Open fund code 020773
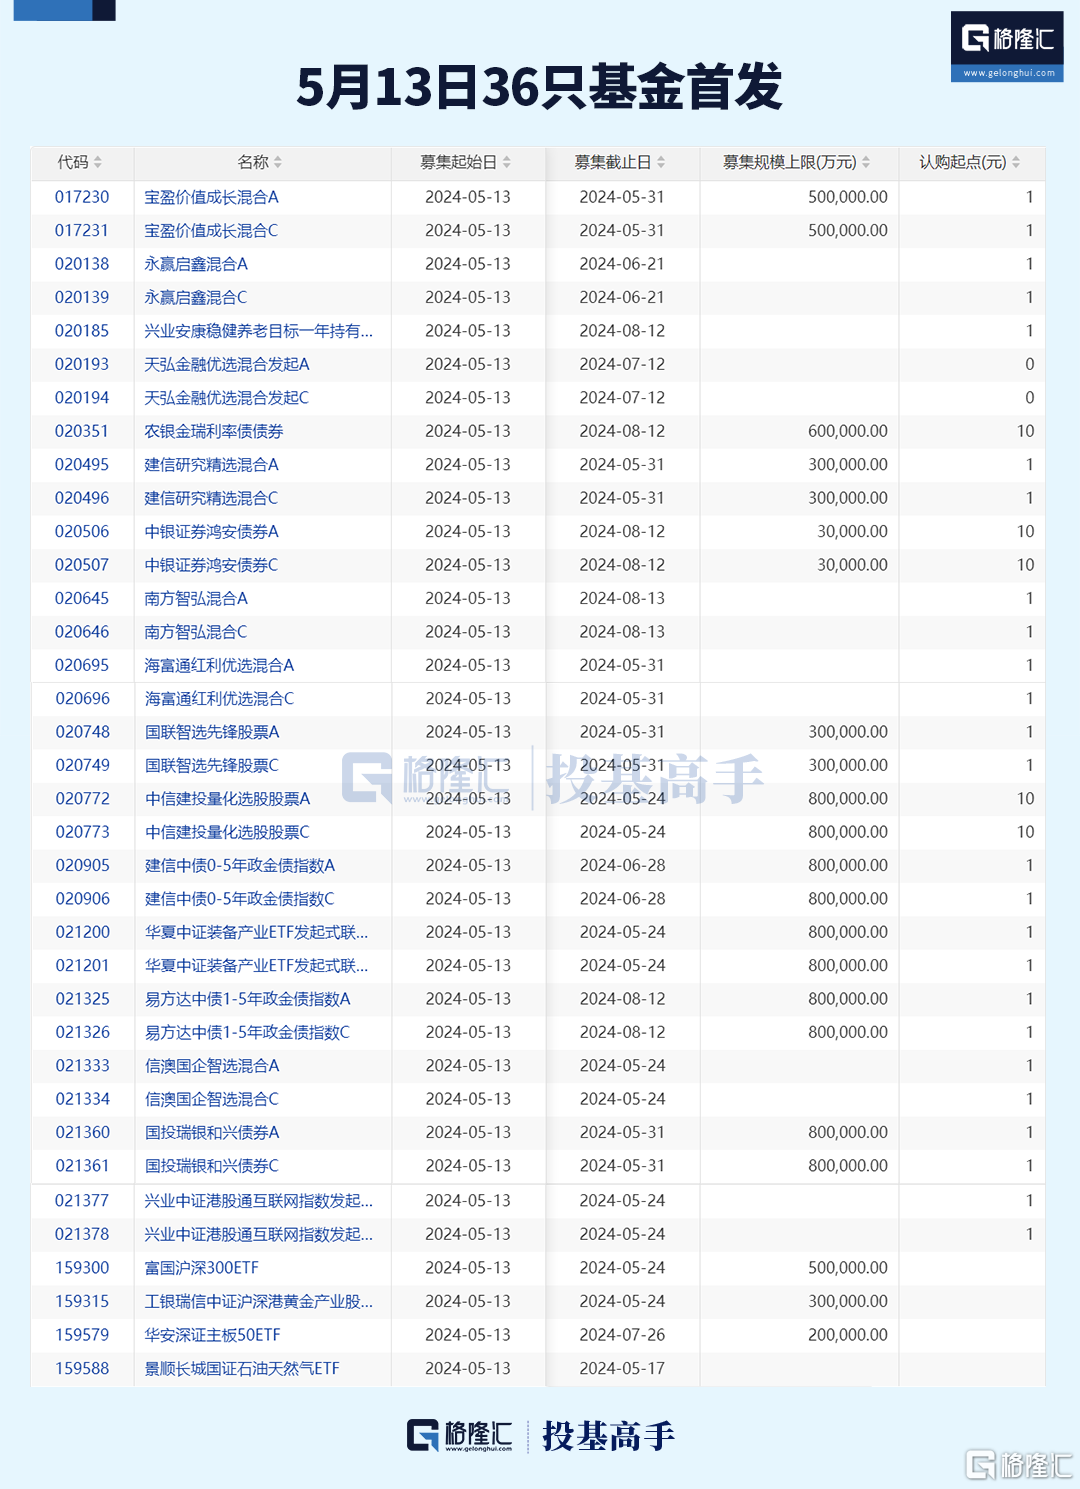The image size is (1080, 1489). point(83,832)
